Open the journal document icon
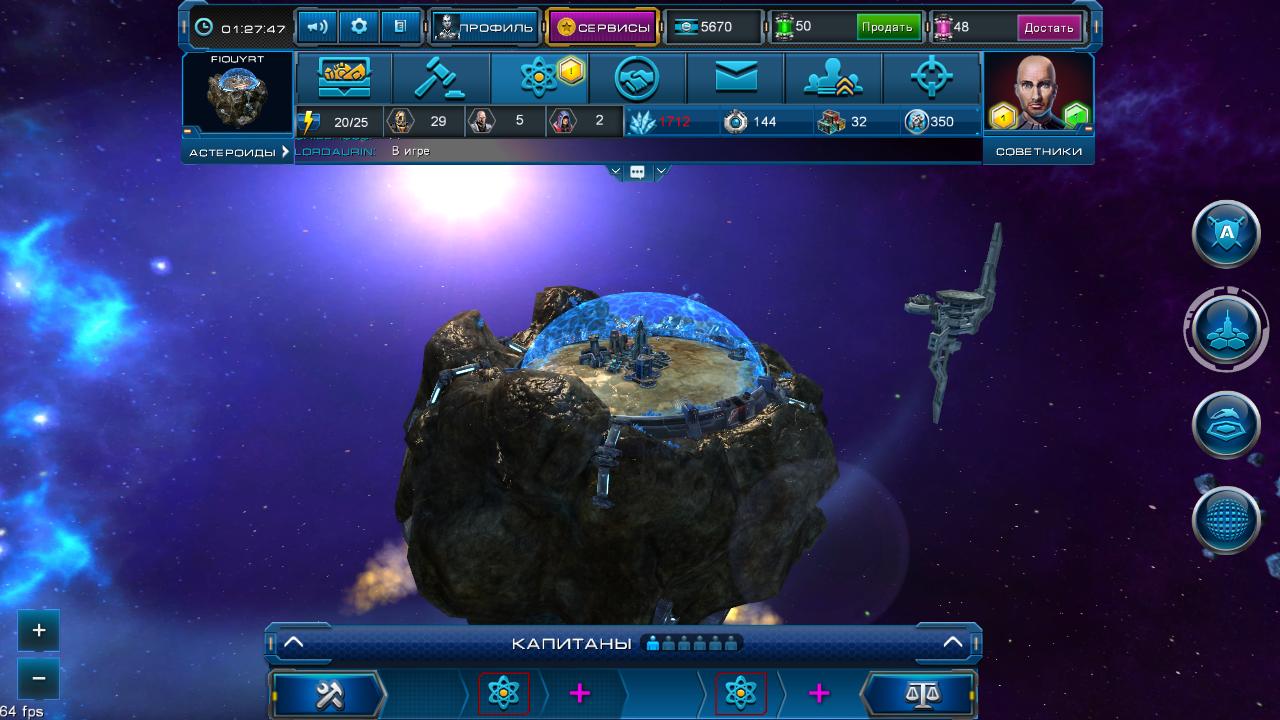This screenshot has width=1280, height=720. coord(400,27)
